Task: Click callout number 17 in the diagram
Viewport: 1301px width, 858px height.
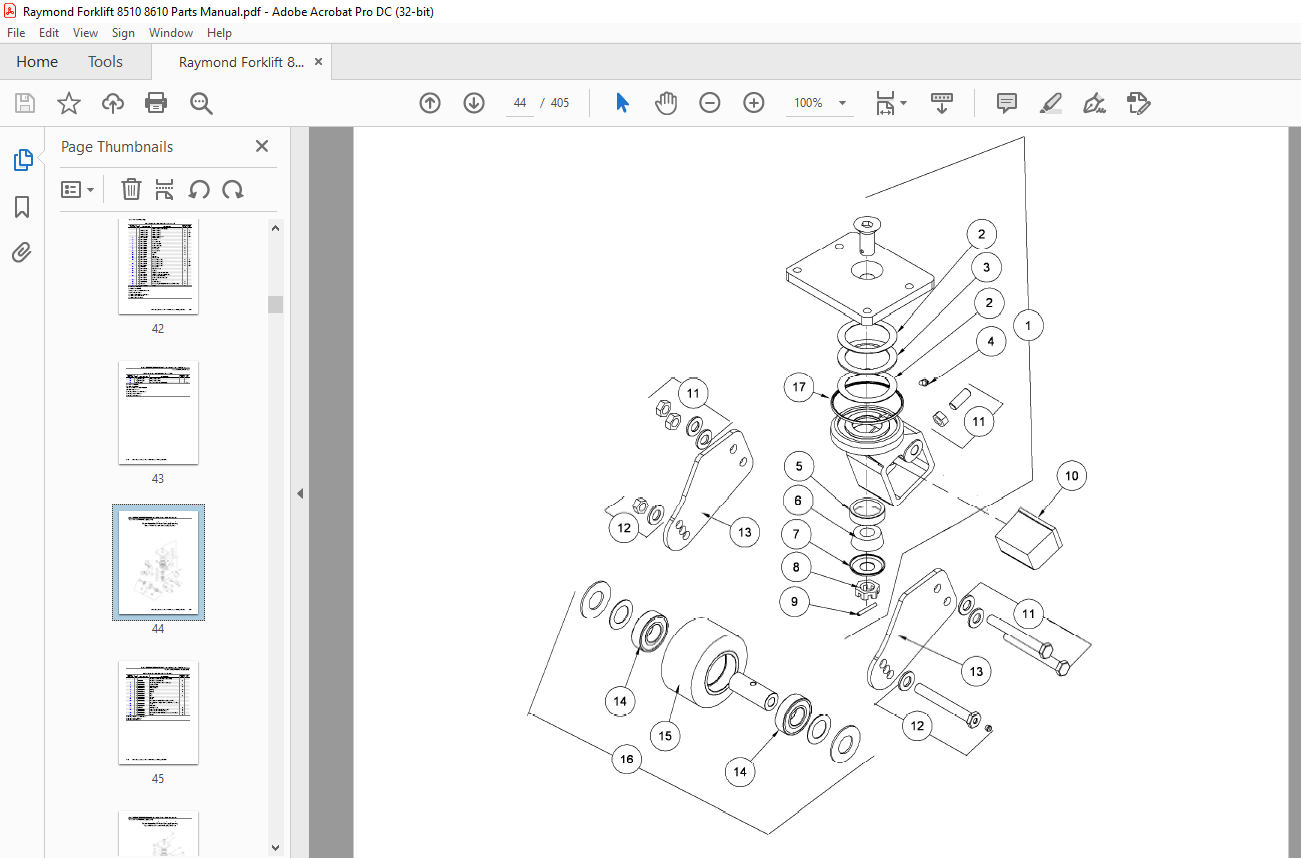Action: pos(799,387)
